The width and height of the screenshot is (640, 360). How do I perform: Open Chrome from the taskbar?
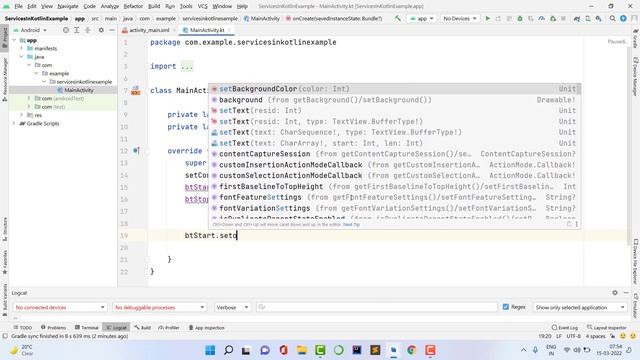coord(411,350)
